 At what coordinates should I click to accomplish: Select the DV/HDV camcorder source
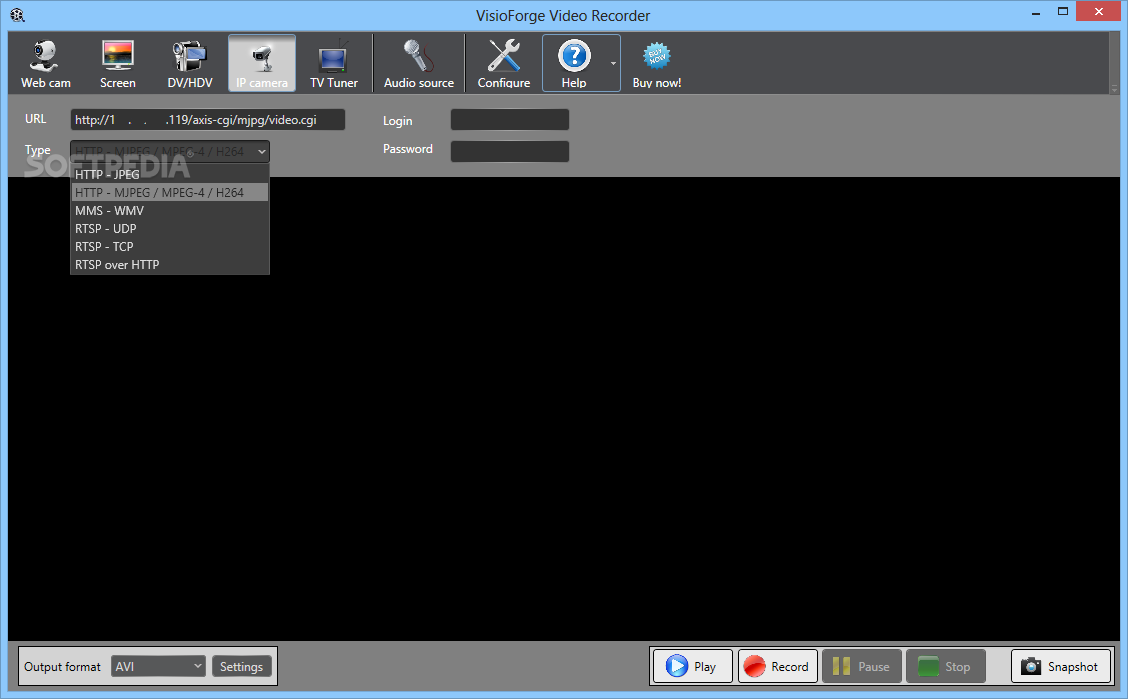point(190,63)
